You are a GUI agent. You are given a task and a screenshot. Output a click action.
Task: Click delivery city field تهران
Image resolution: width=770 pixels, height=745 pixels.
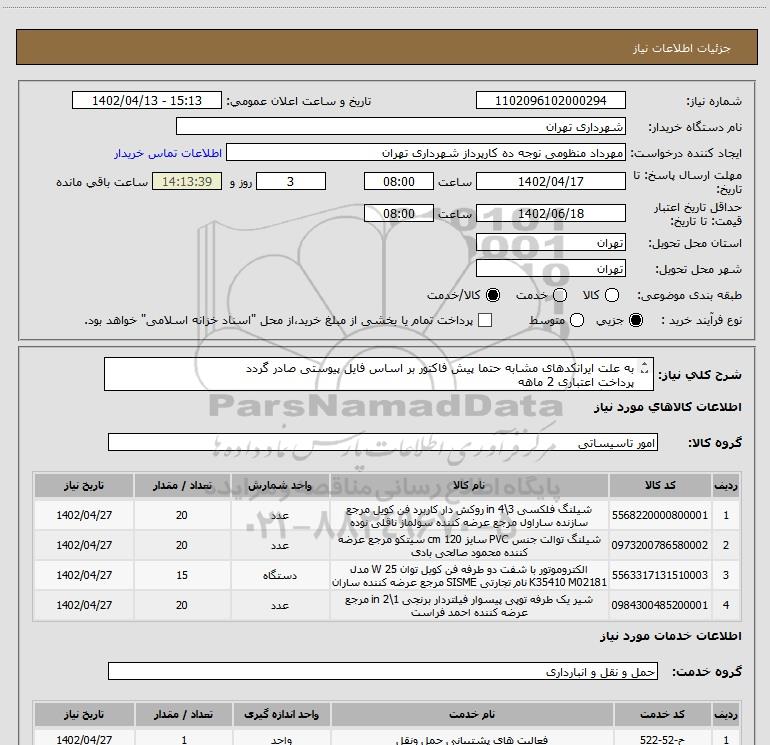[550, 268]
